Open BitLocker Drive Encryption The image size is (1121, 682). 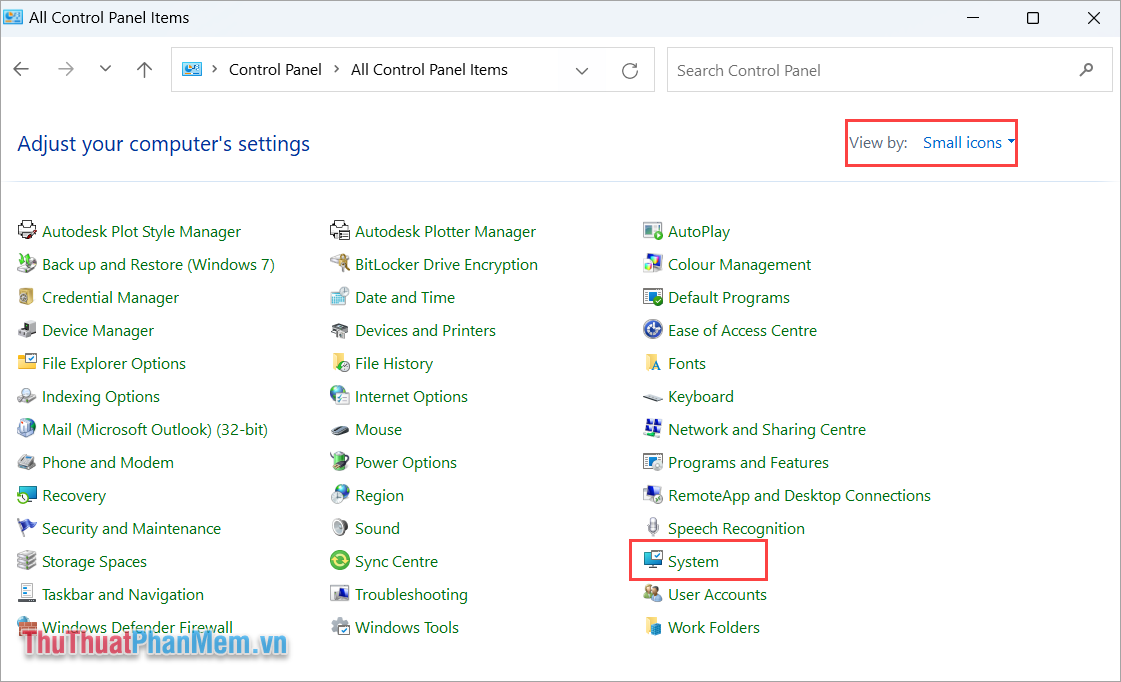pos(446,264)
